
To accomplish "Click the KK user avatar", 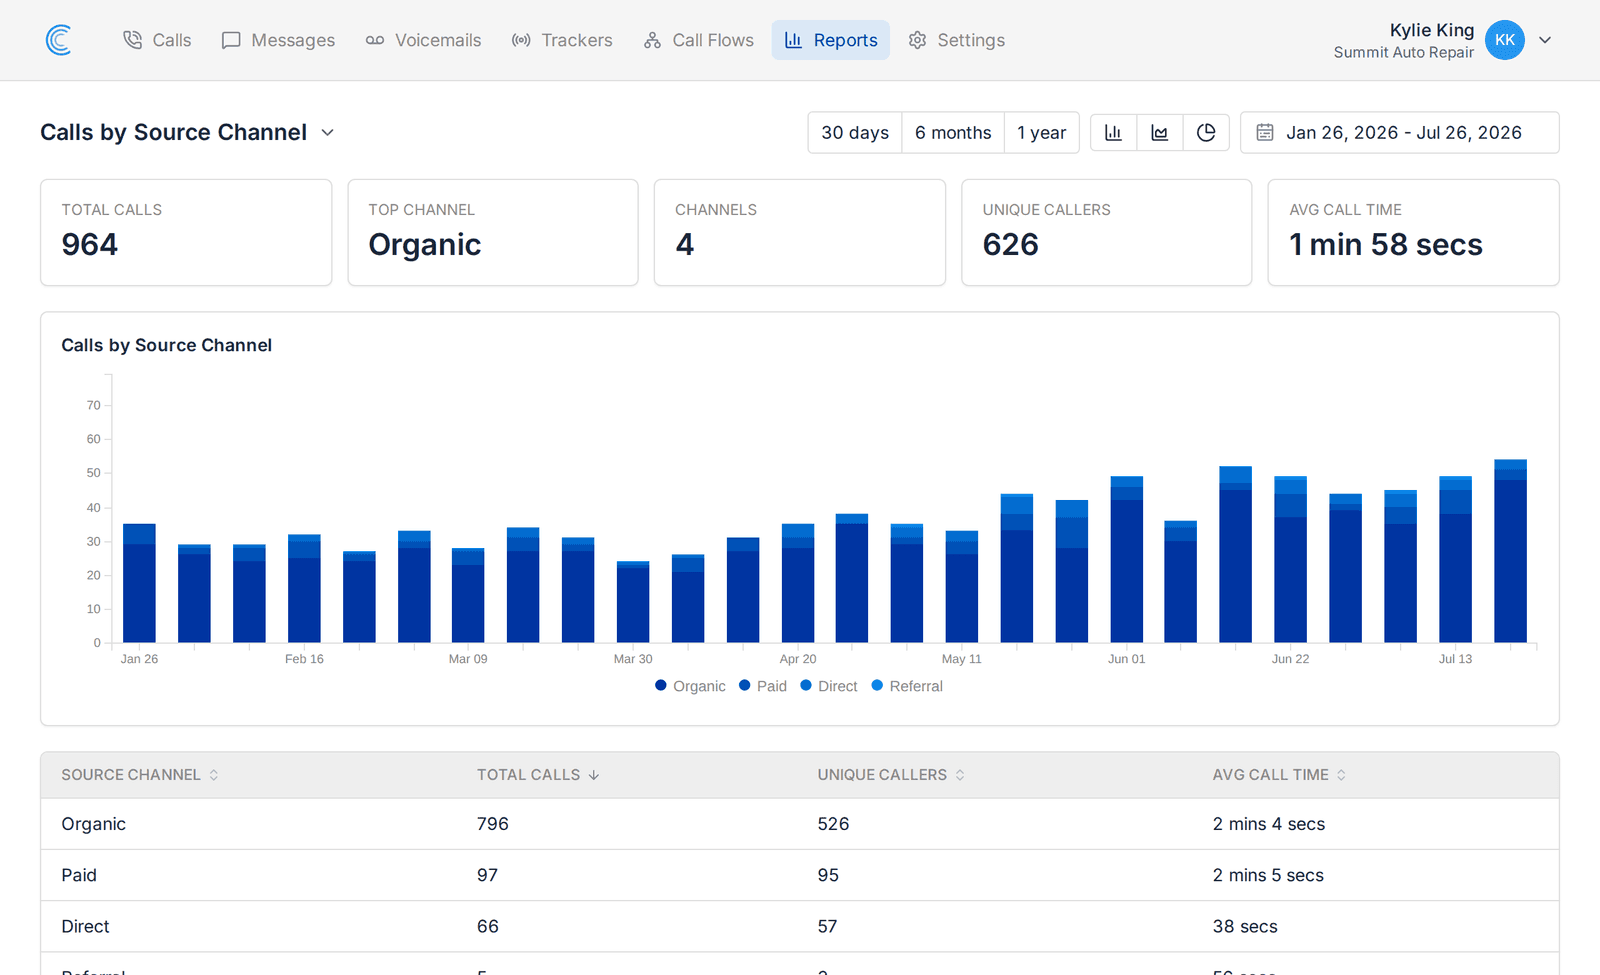I will [1504, 40].
